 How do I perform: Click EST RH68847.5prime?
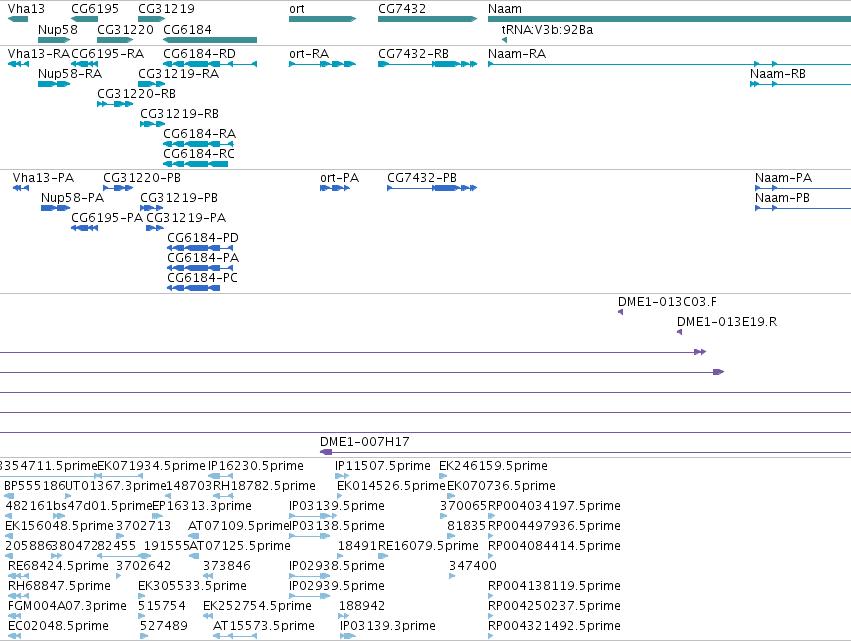pyautogui.click(x=59, y=586)
